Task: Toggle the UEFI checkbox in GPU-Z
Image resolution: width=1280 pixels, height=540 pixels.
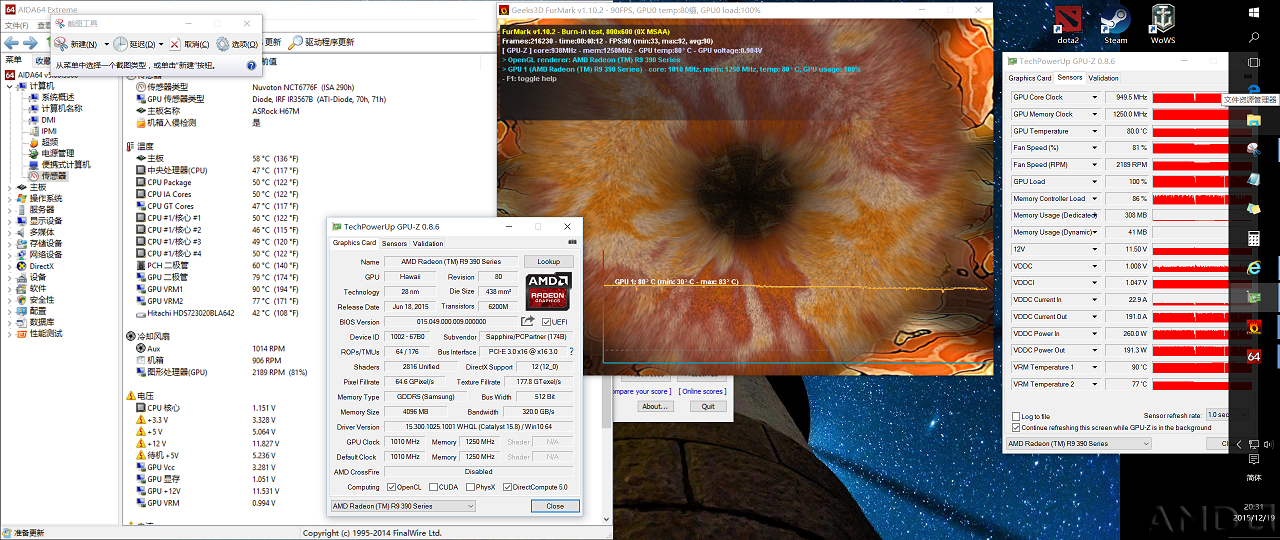Action: pyautogui.click(x=547, y=321)
